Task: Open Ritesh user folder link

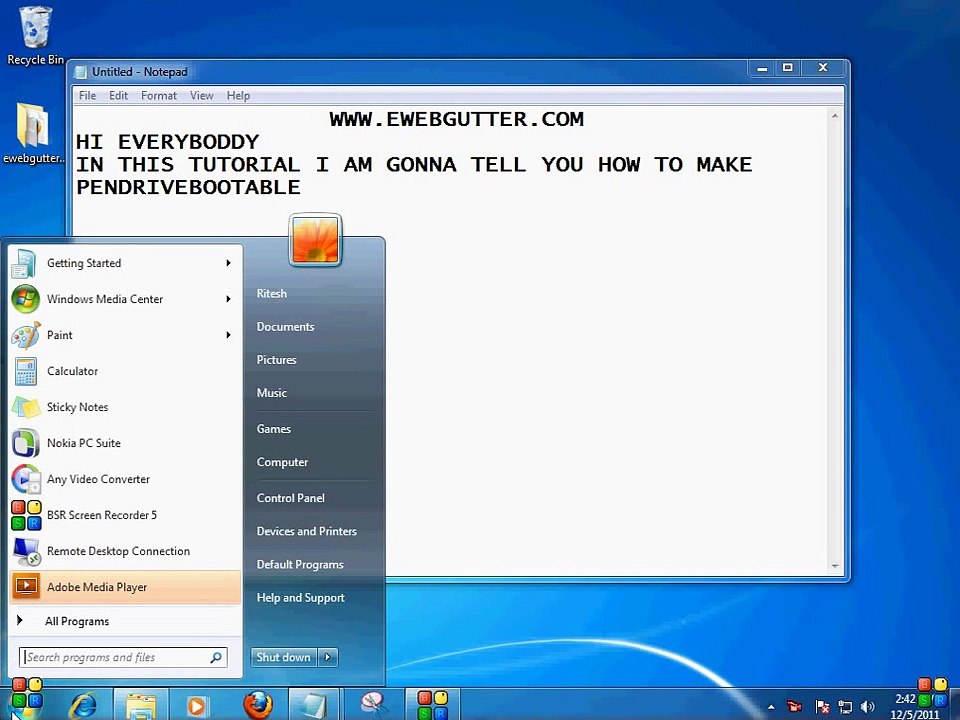Action: (x=271, y=293)
